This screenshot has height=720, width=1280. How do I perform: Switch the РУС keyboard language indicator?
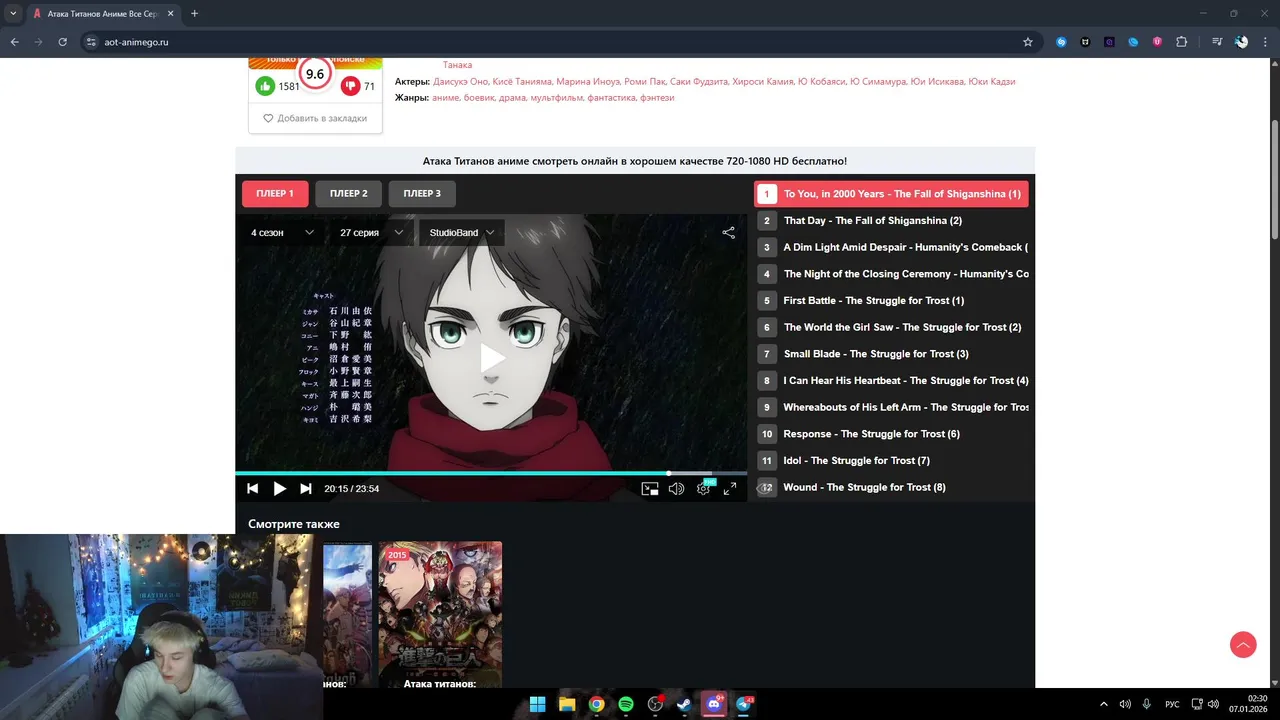tap(1172, 704)
